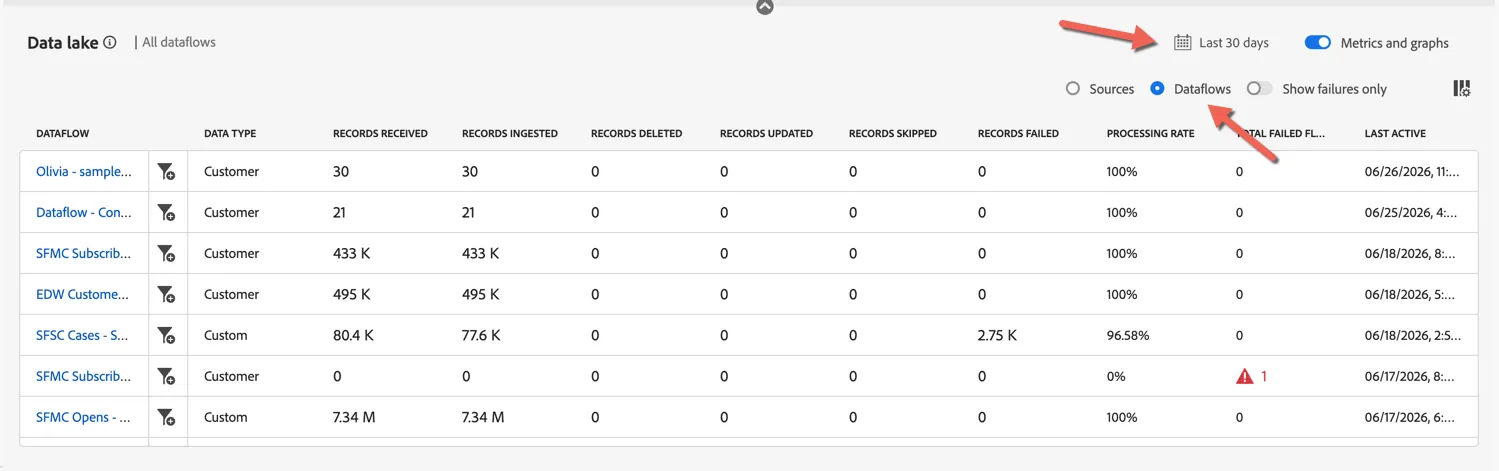1499x471 pixels.
Task: Collapse the panel with the top chevron
Action: tap(765, 6)
